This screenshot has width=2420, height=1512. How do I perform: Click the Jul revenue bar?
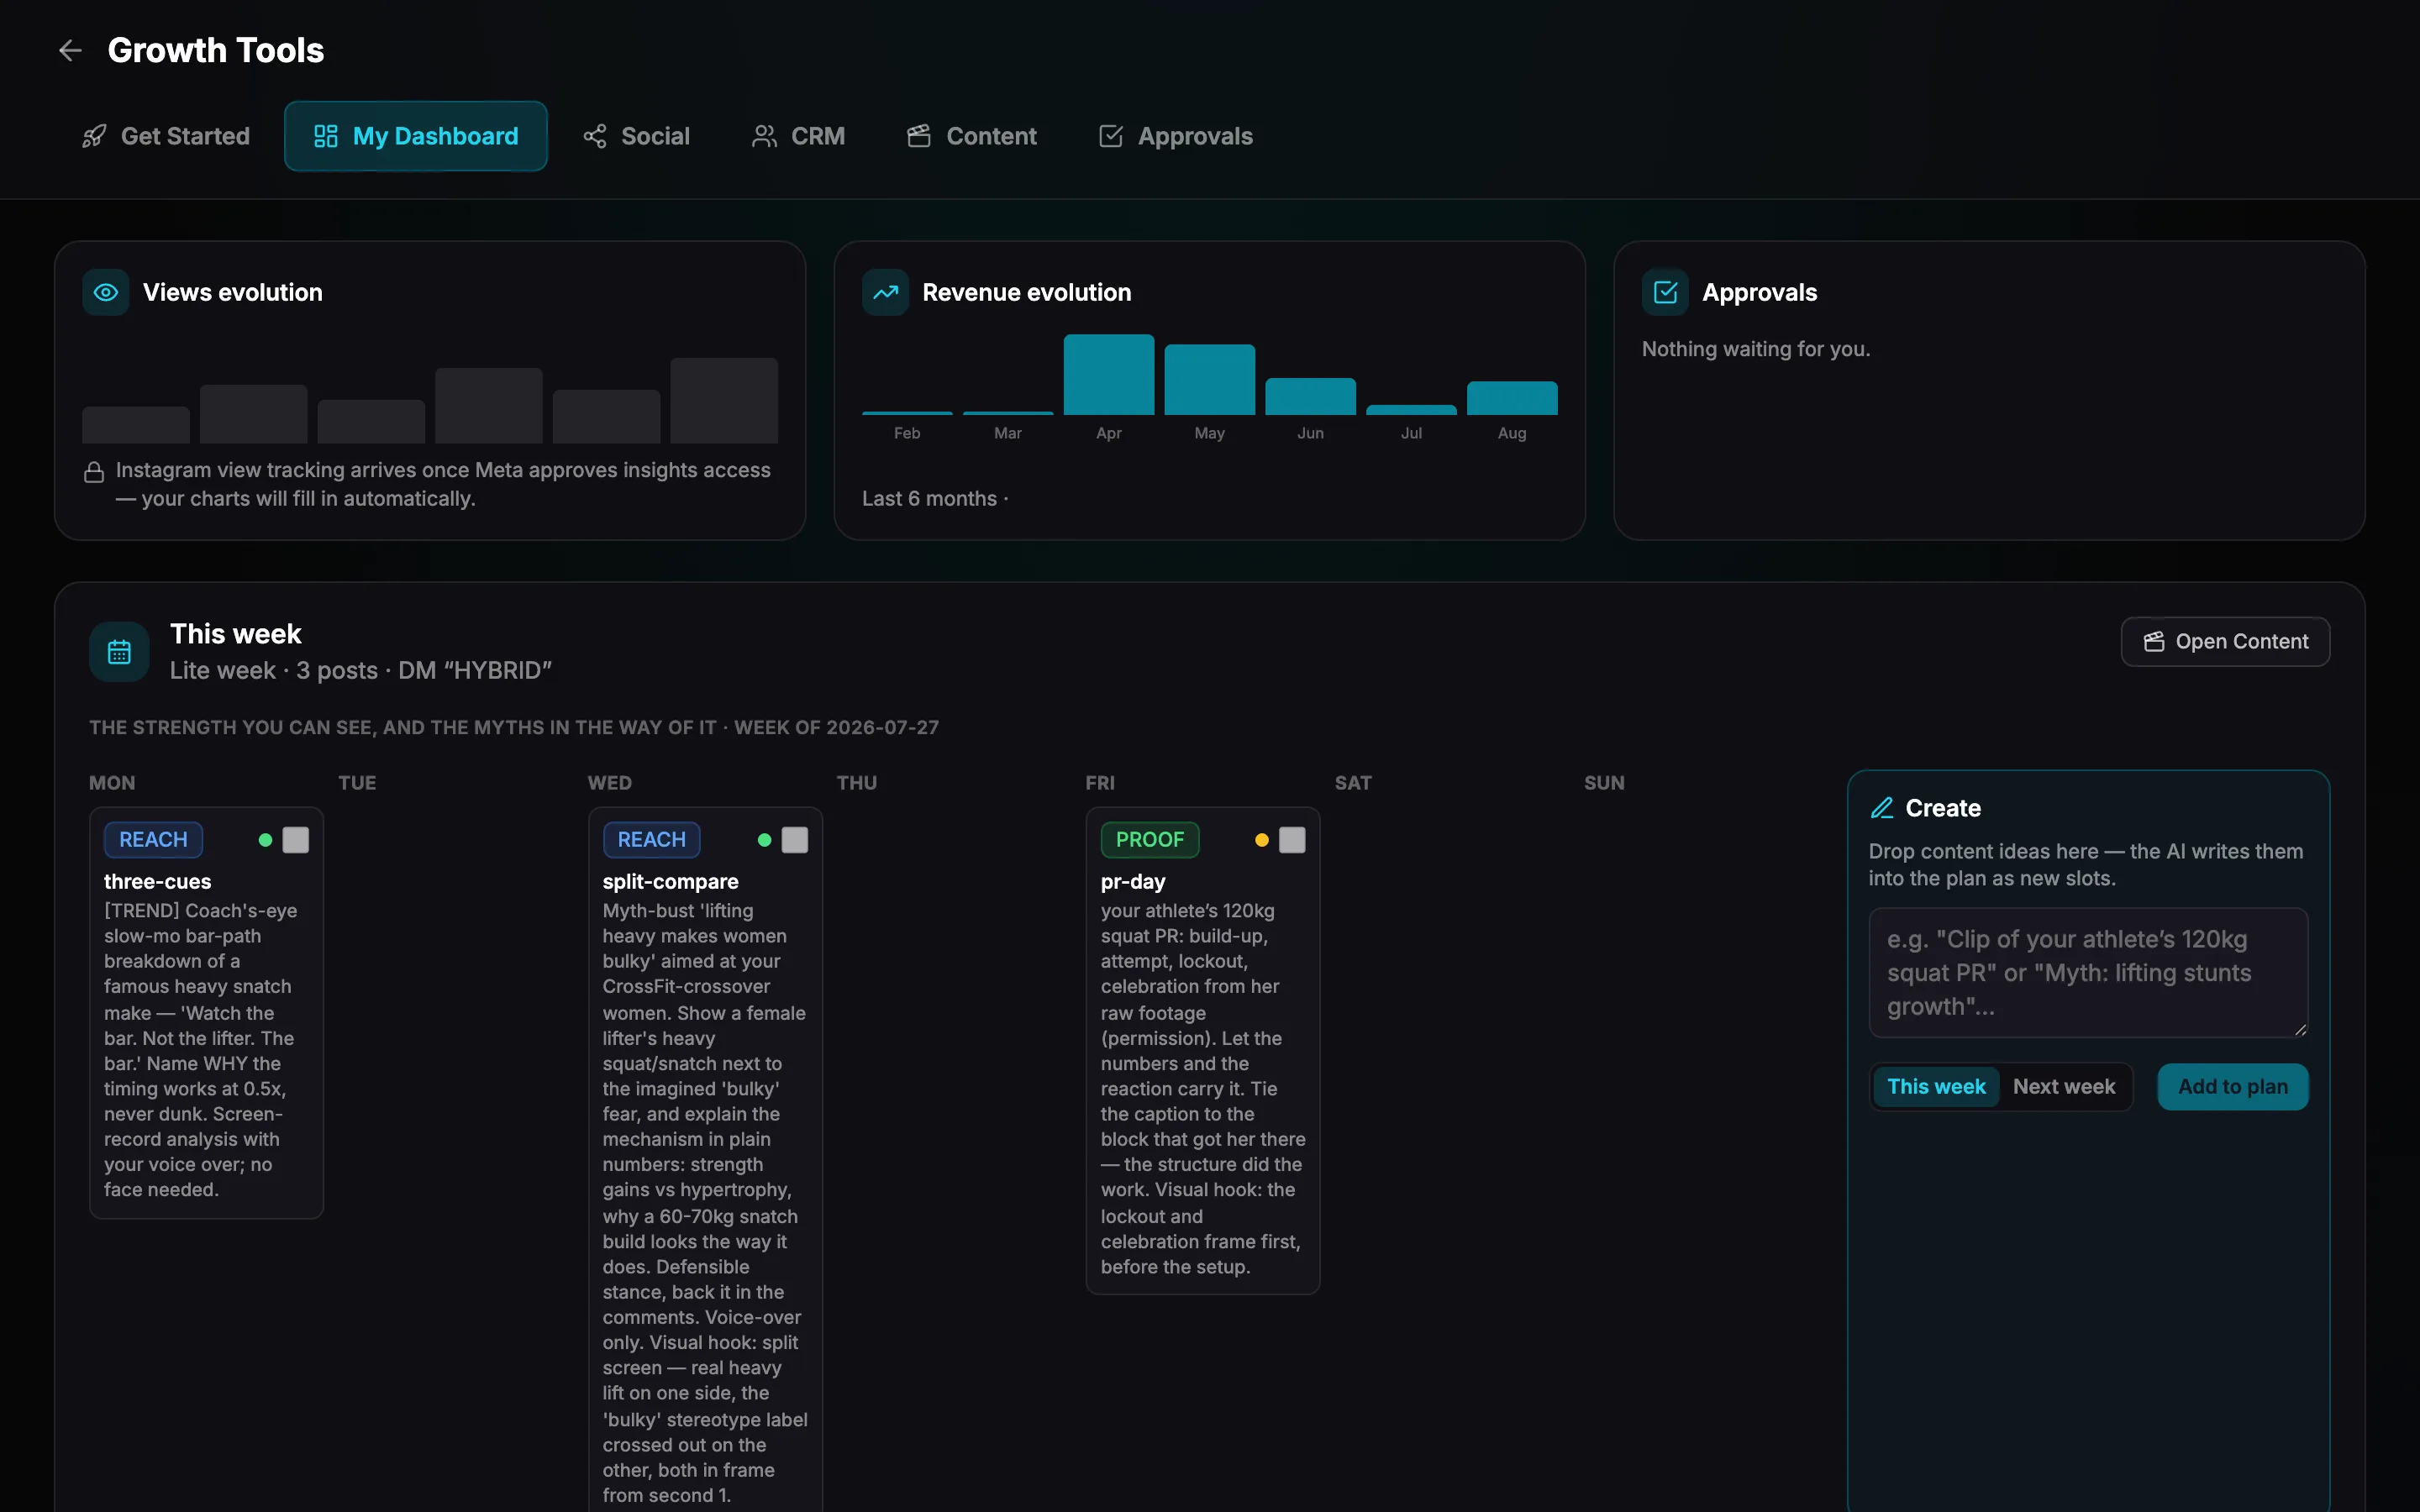pyautogui.click(x=1411, y=410)
